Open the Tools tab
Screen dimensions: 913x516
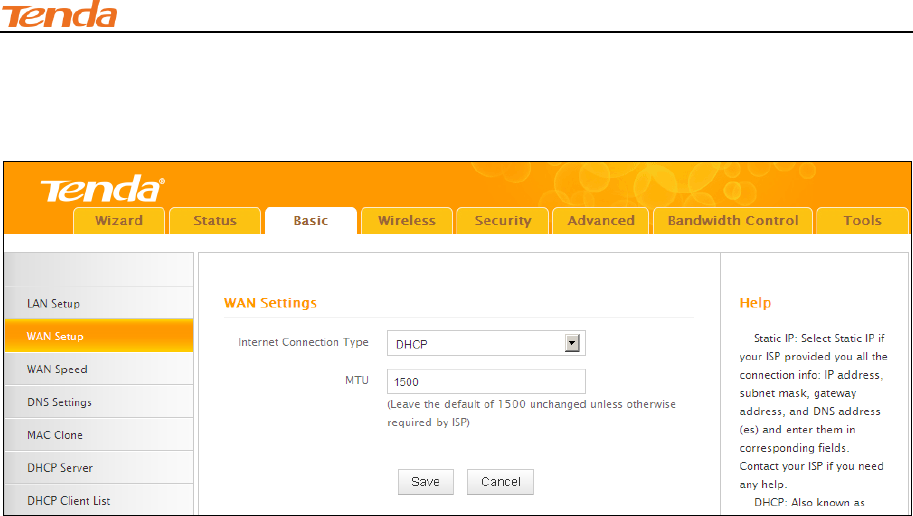point(862,221)
